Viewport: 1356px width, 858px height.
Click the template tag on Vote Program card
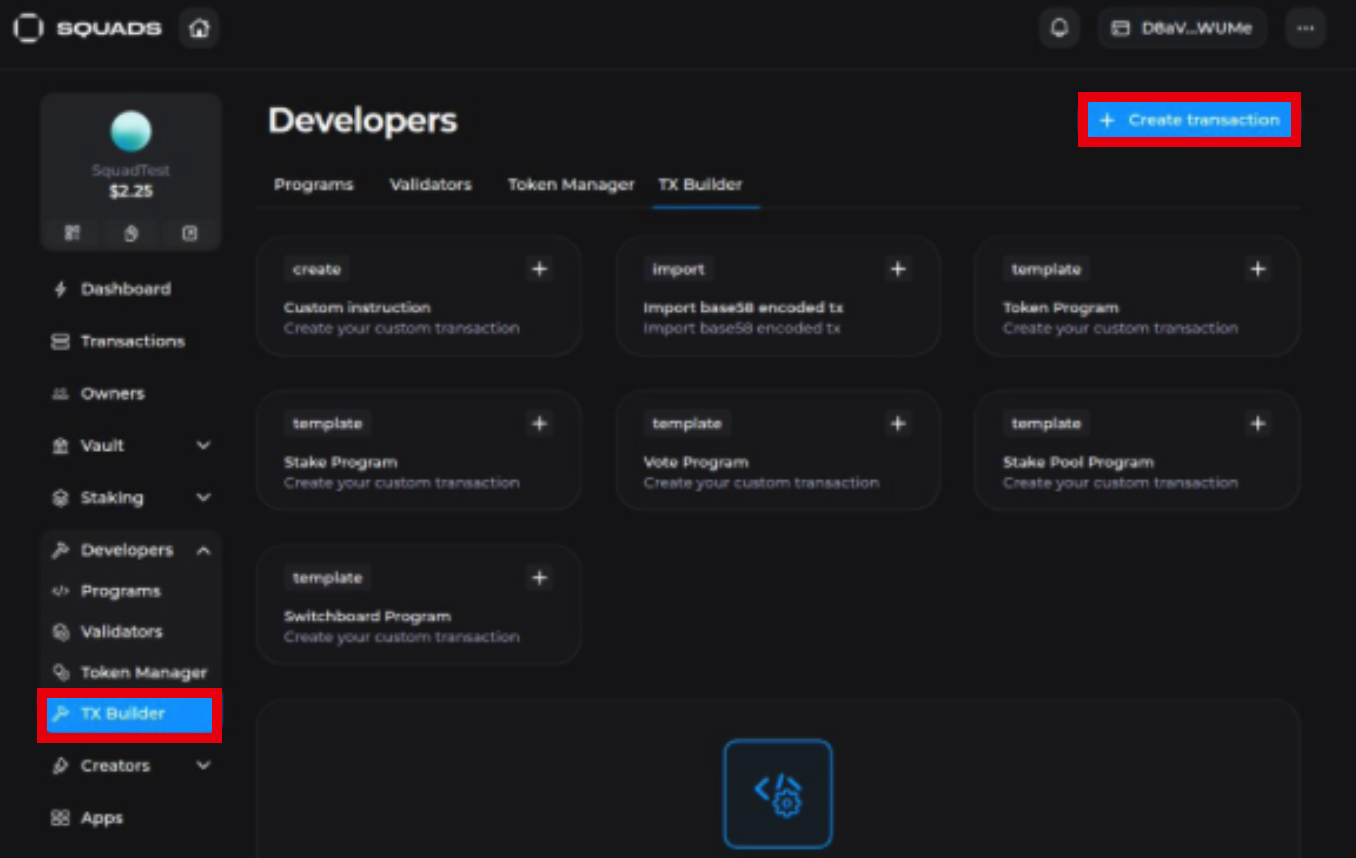click(x=687, y=424)
